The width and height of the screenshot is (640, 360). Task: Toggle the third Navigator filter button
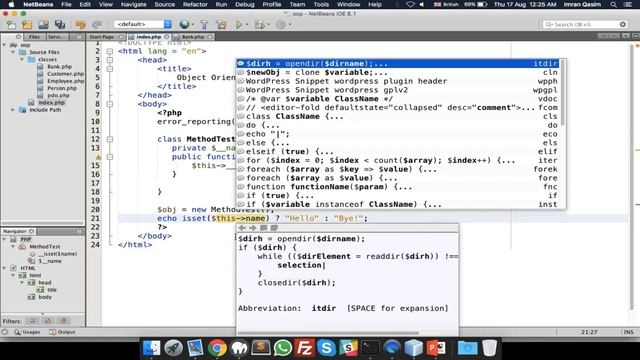click(63, 321)
